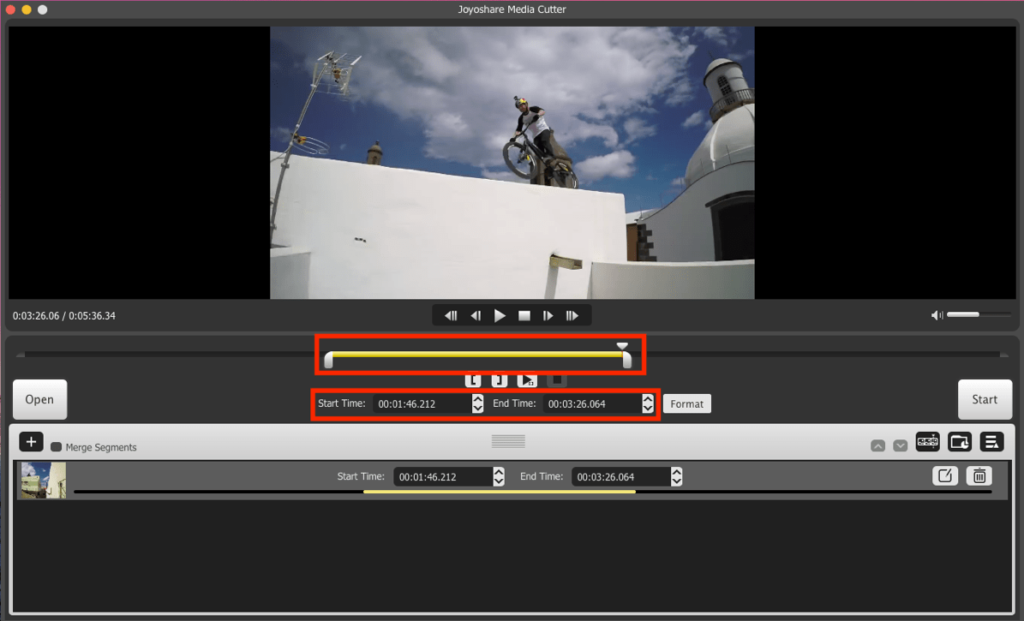The height and width of the screenshot is (621, 1024).
Task: Click the main End Time field
Action: click(592, 404)
